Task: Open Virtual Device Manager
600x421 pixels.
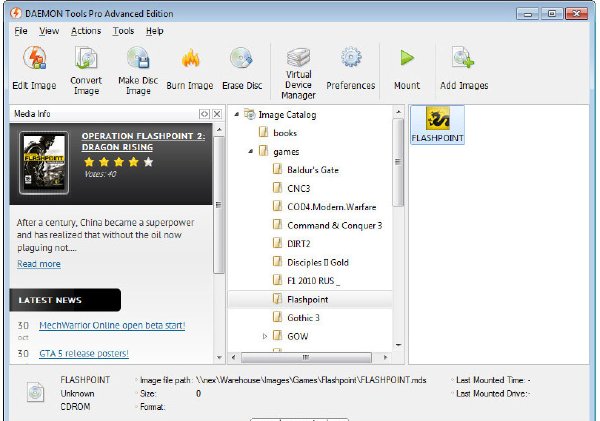Action: [298, 73]
